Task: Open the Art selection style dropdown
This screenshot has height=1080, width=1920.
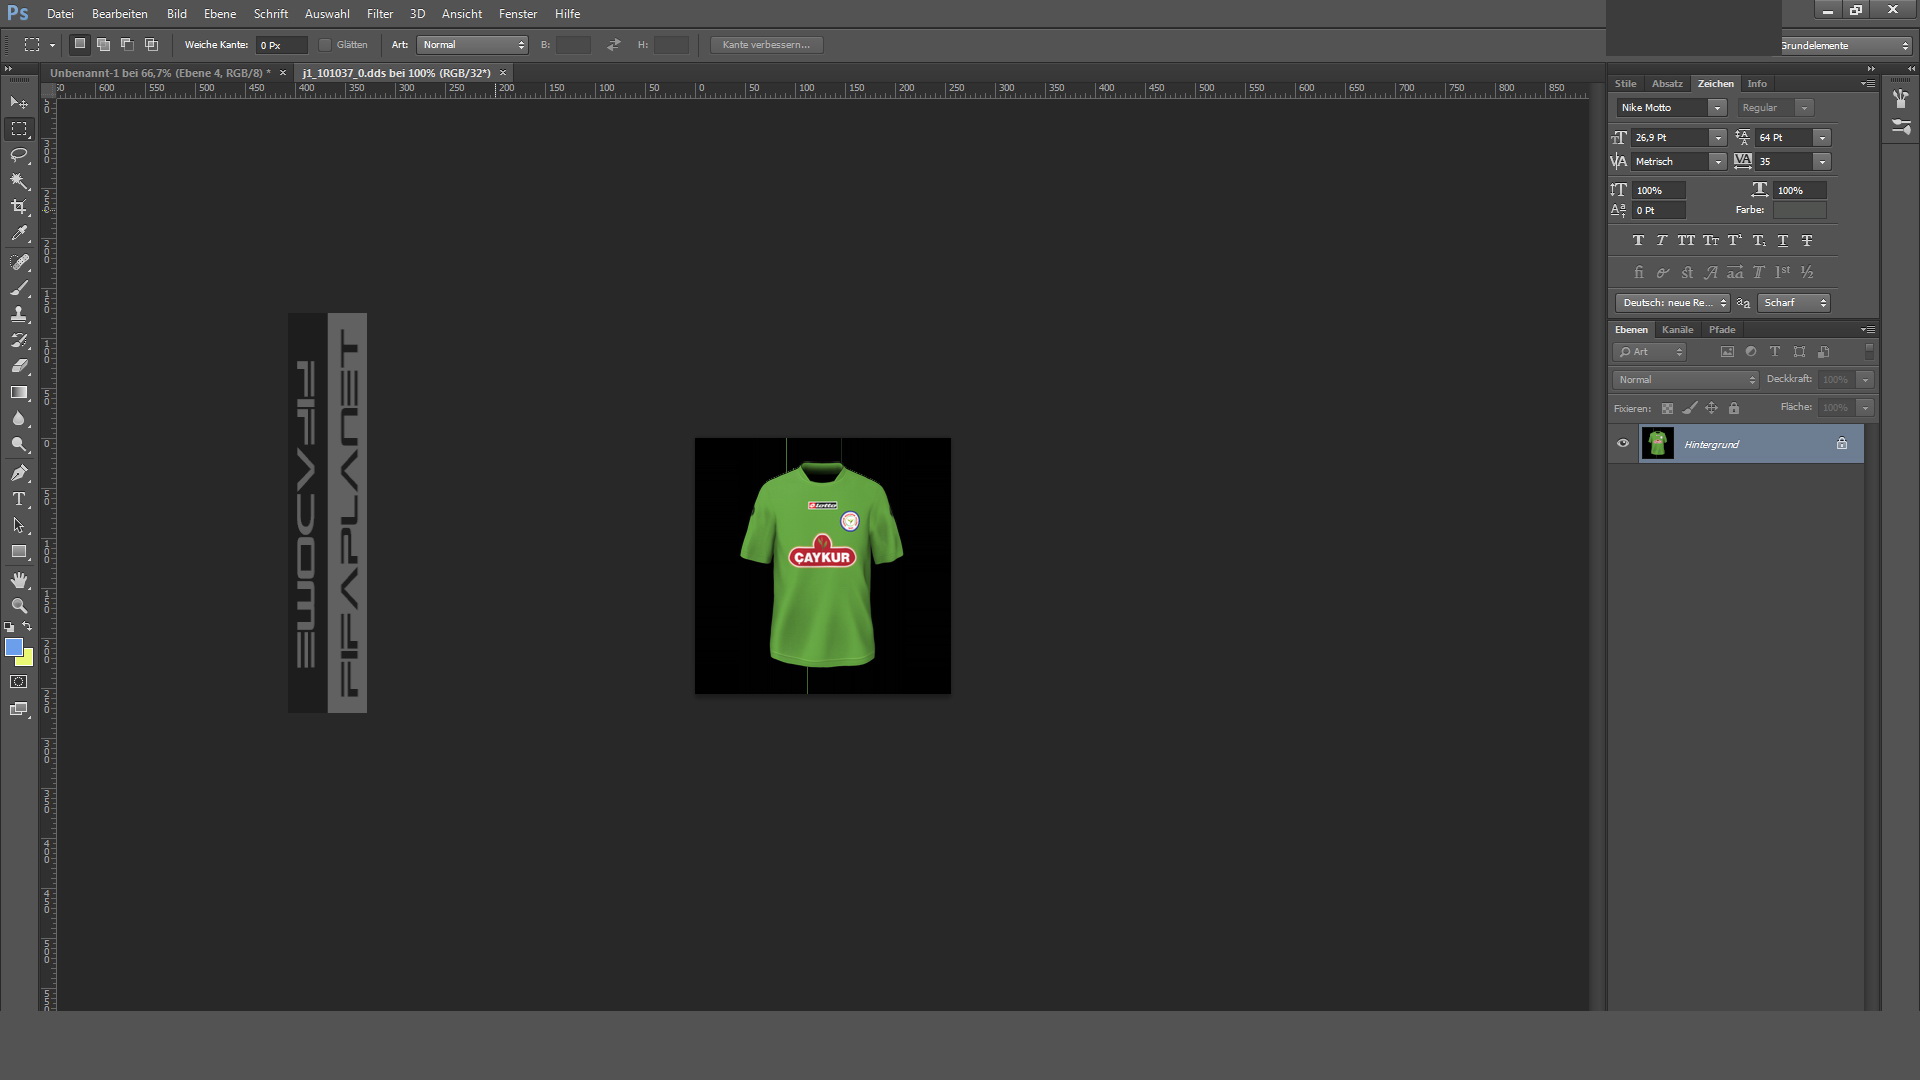Action: point(473,45)
